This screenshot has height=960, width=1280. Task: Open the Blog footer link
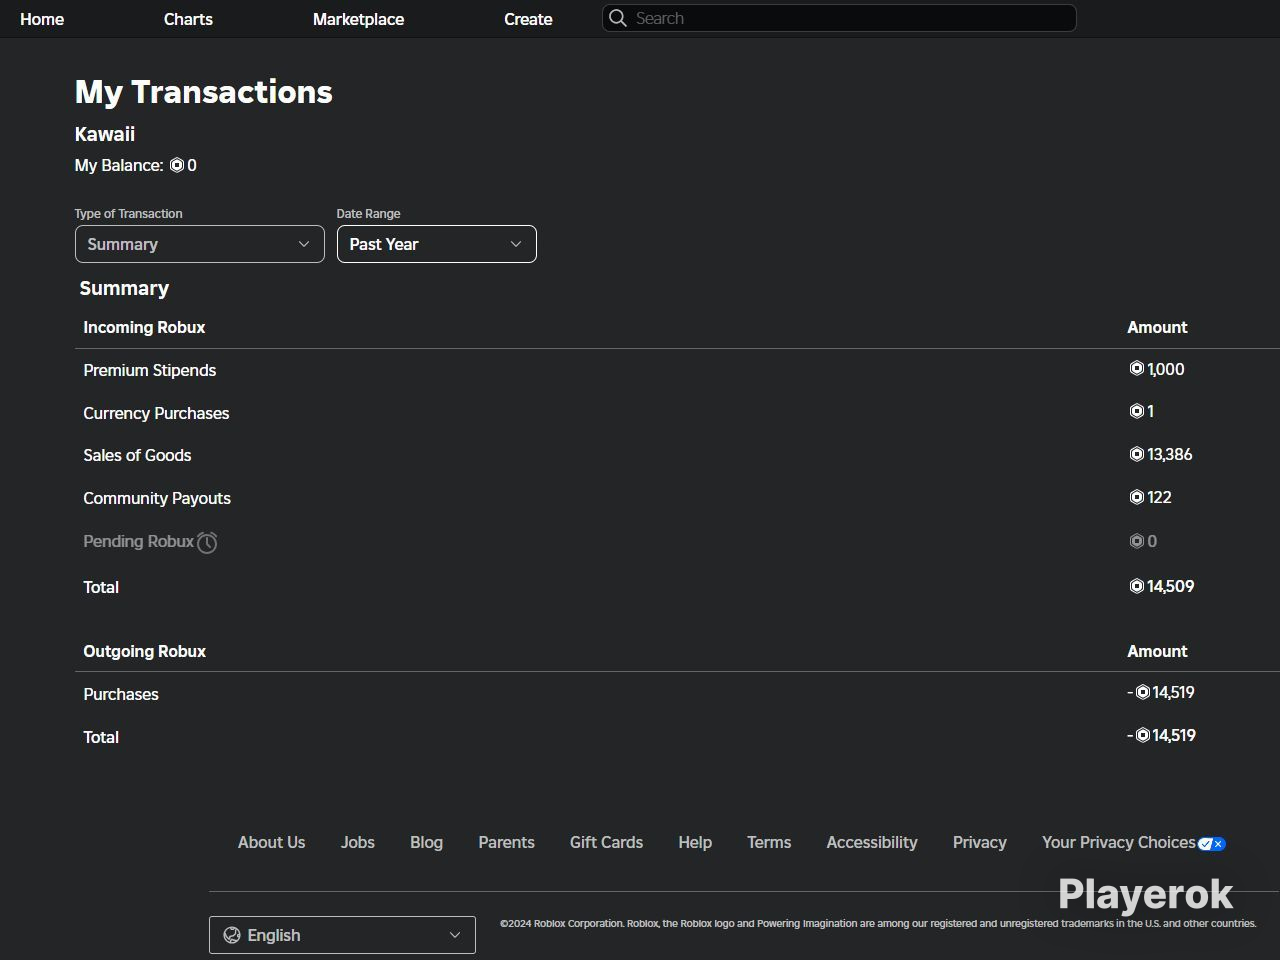coord(426,842)
